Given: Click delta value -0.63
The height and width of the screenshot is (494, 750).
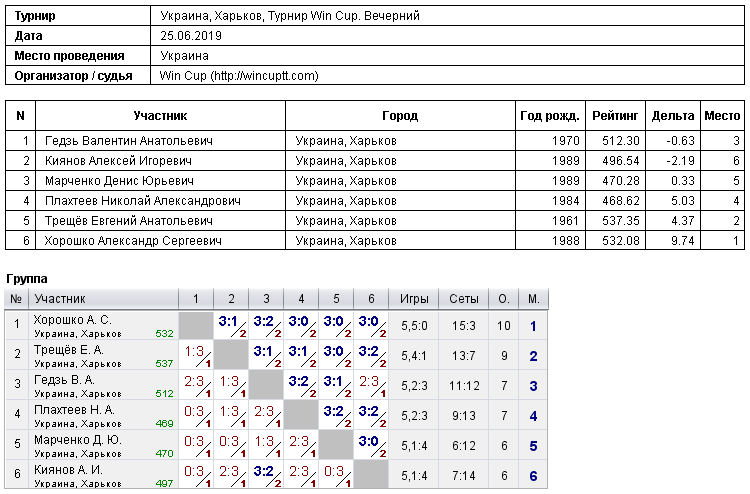Looking at the screenshot, I should coord(680,141).
